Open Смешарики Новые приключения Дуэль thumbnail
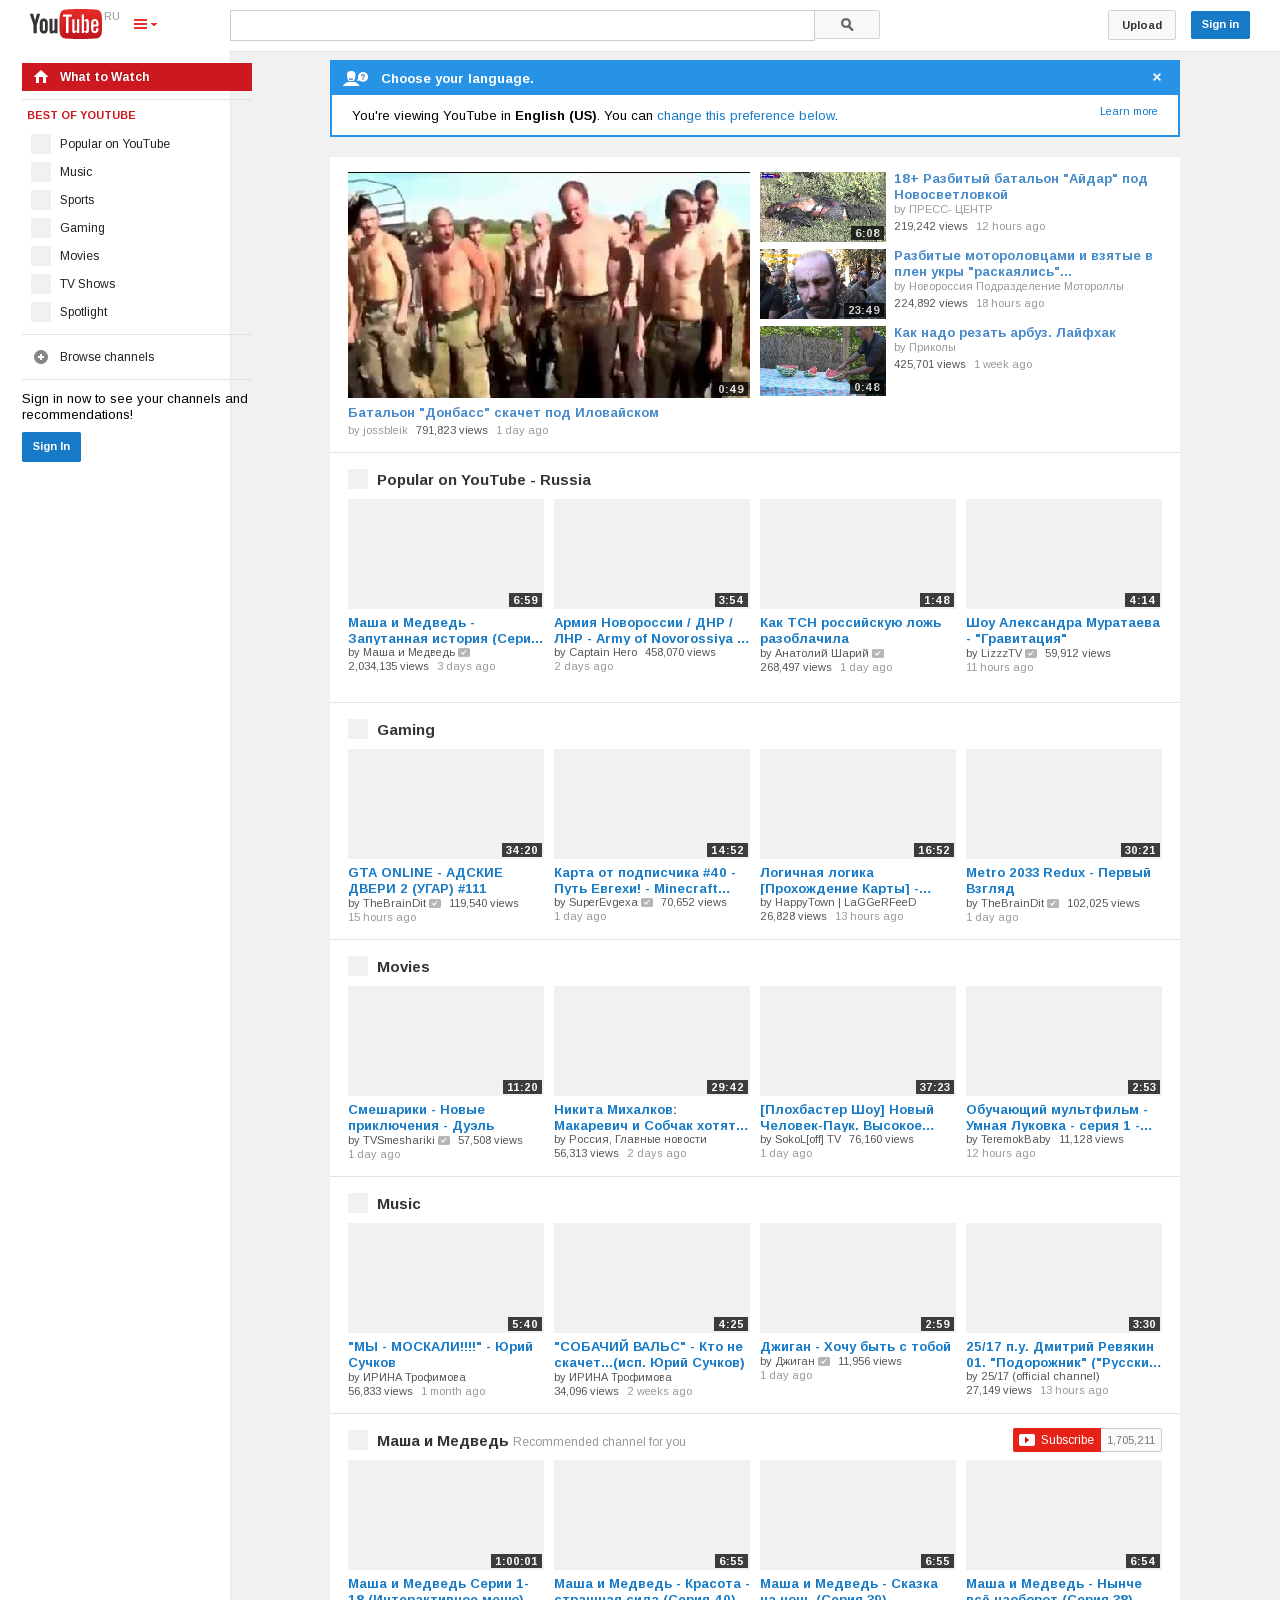This screenshot has width=1280, height=1600. pyautogui.click(x=446, y=1041)
